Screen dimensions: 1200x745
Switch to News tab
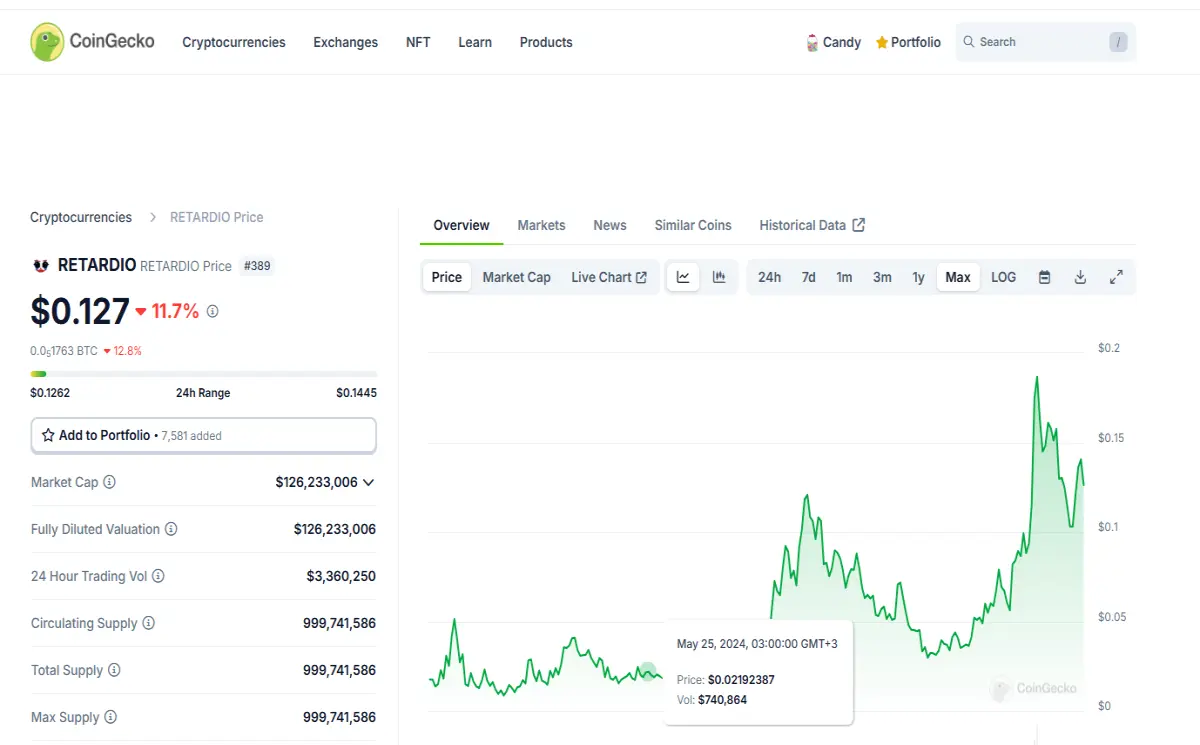pos(610,225)
